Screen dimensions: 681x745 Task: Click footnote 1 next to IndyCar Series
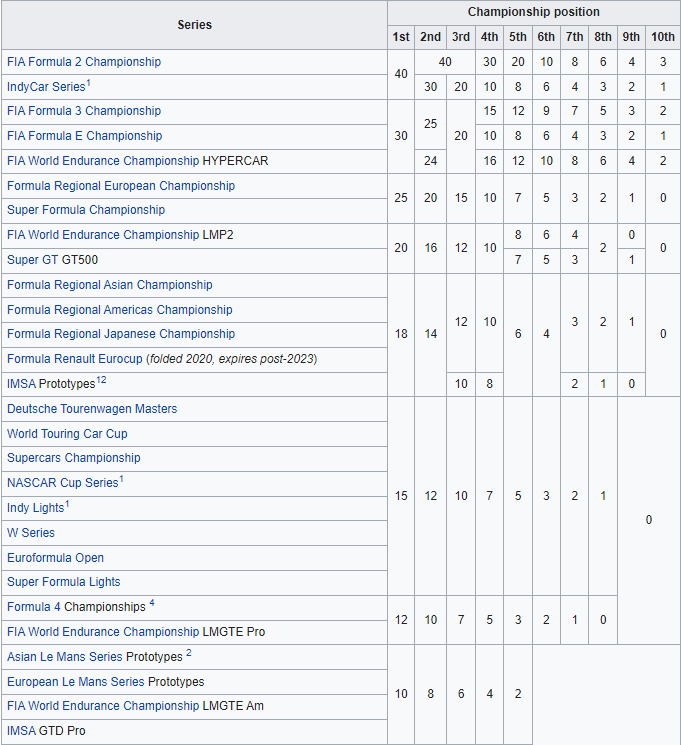tap(88, 83)
